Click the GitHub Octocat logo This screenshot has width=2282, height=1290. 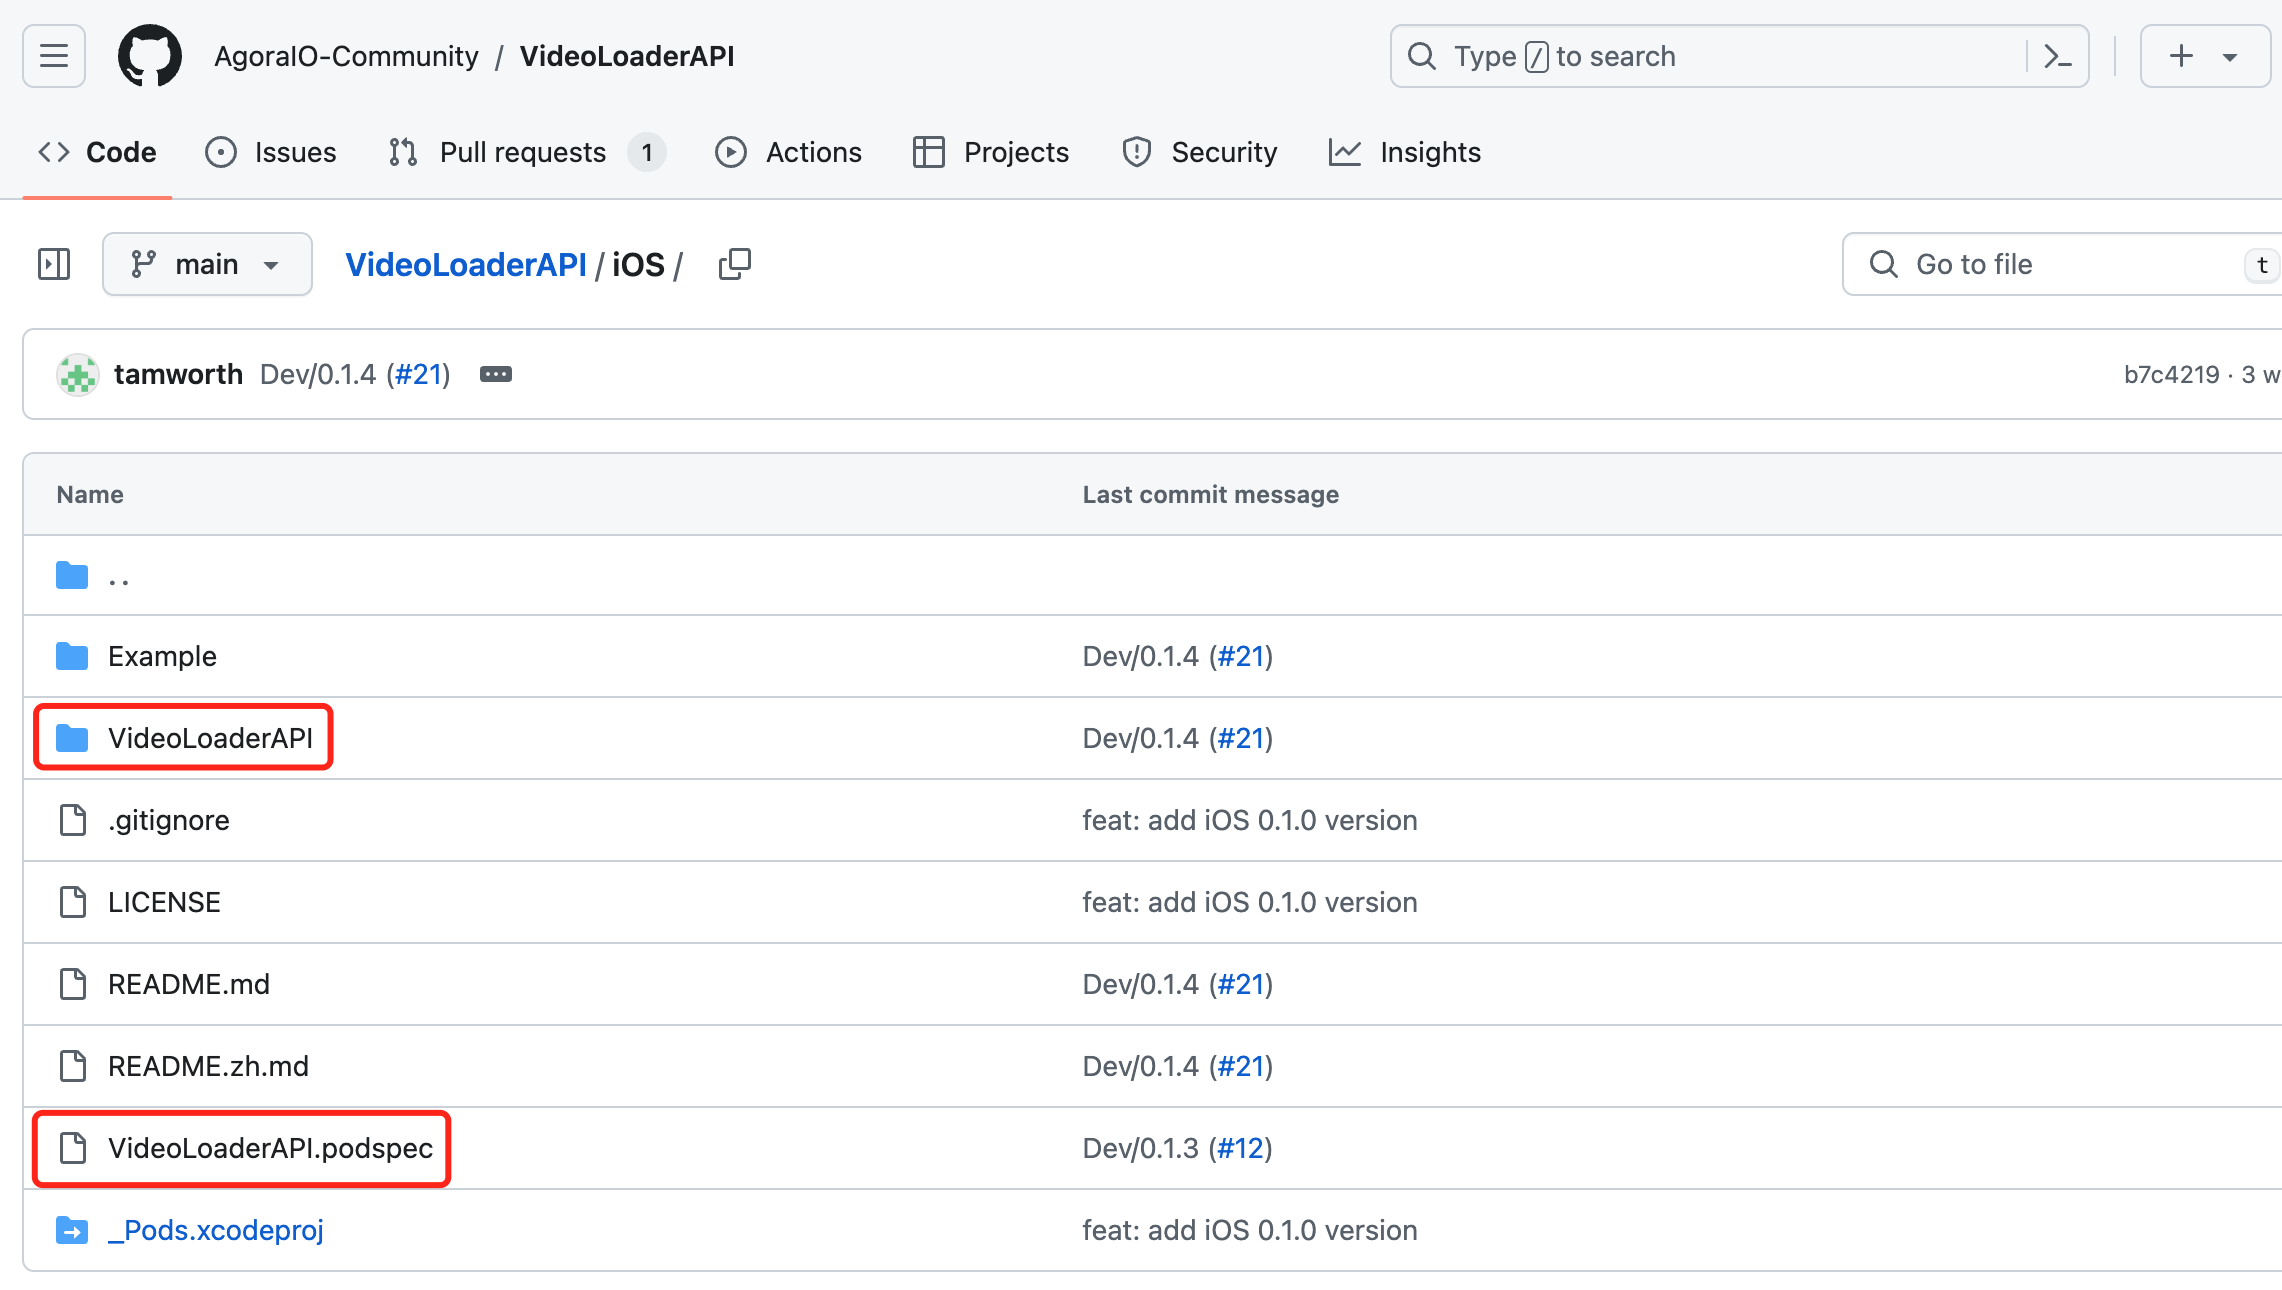click(x=150, y=56)
